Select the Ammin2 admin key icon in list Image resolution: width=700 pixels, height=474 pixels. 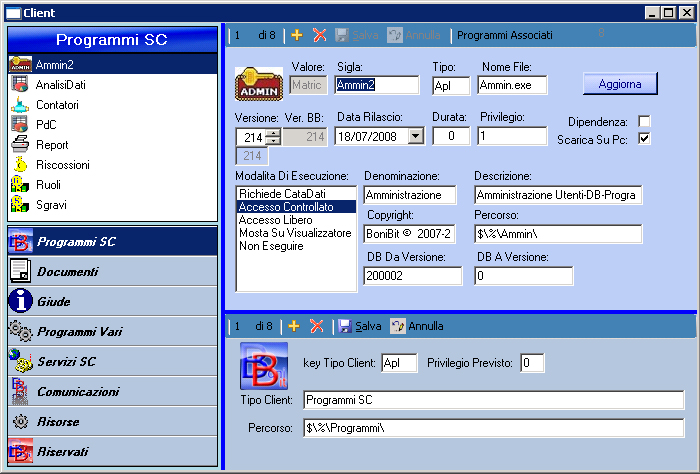point(20,64)
